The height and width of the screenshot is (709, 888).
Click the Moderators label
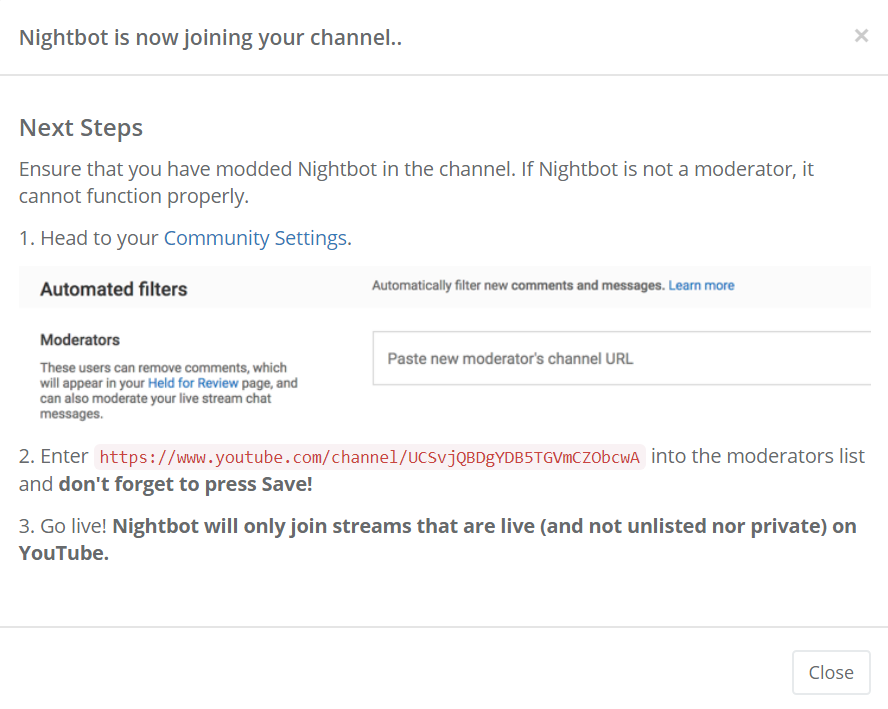click(x=80, y=340)
